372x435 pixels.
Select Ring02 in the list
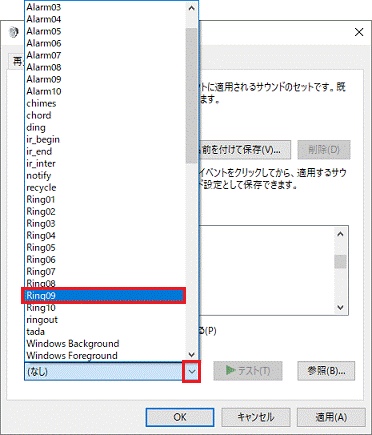pyautogui.click(x=105, y=211)
